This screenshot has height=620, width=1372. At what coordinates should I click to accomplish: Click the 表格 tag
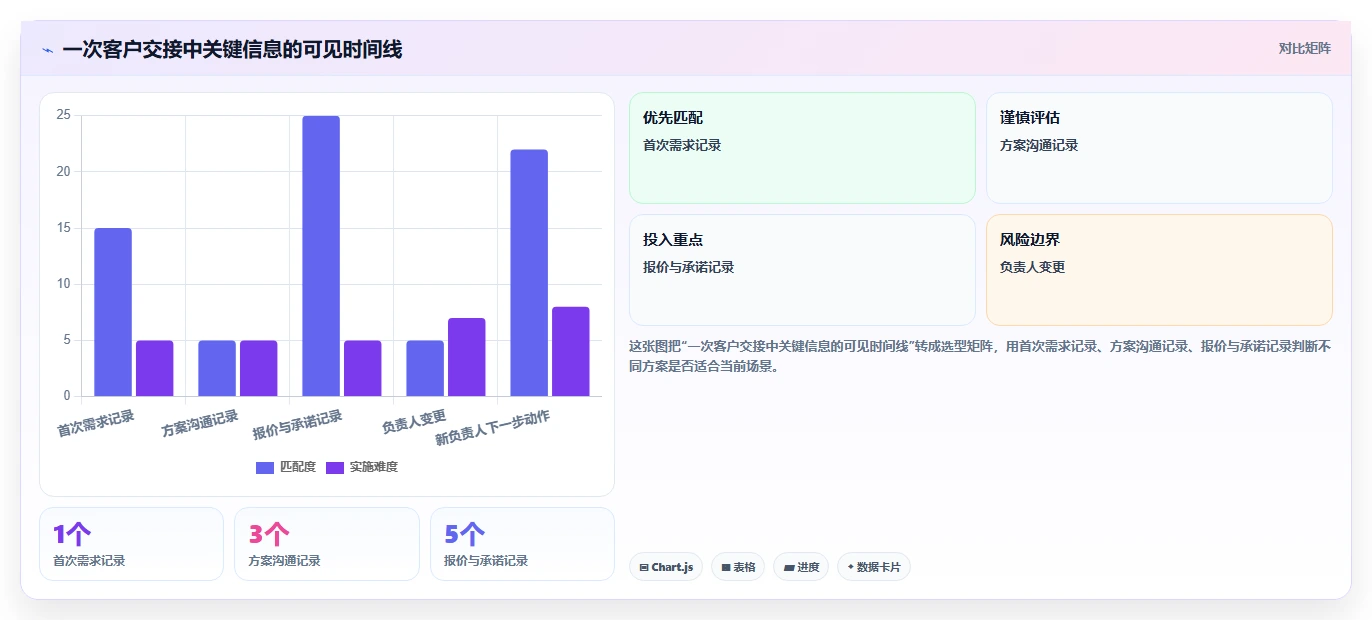tap(738, 567)
